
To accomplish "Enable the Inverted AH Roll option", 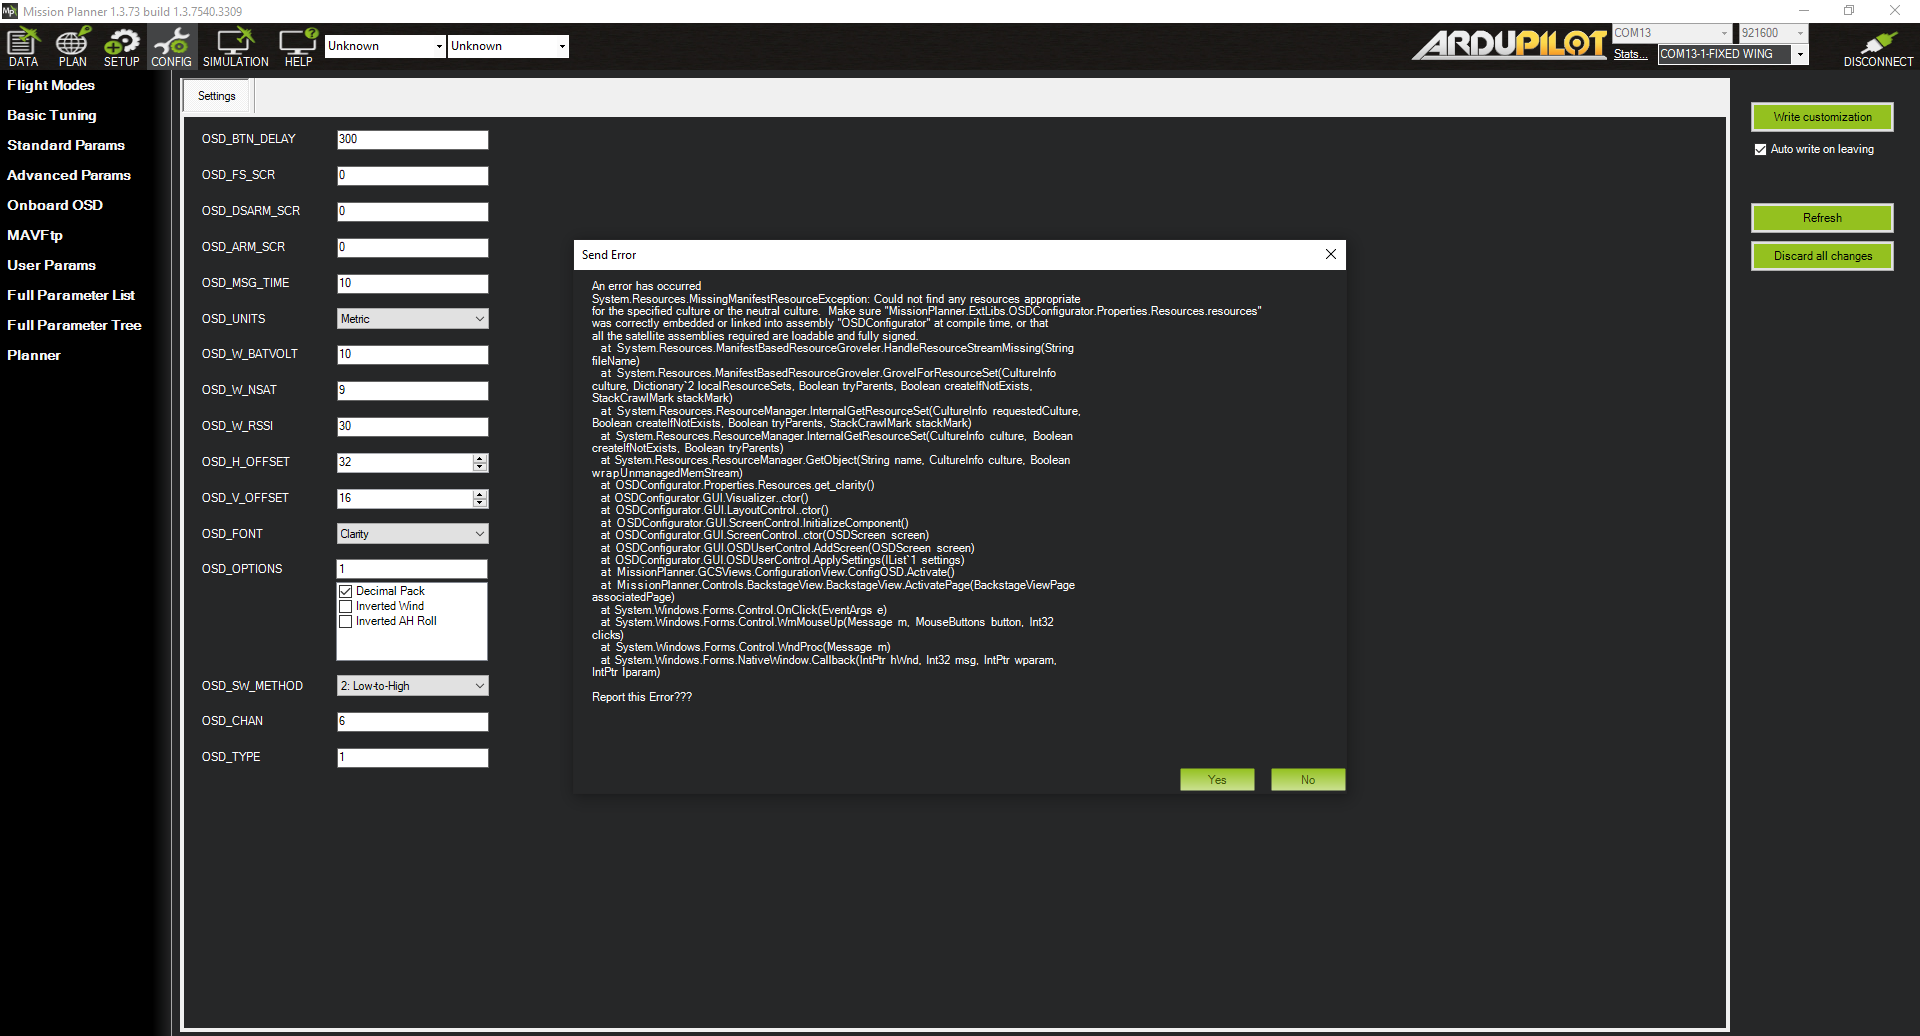I will [346, 621].
